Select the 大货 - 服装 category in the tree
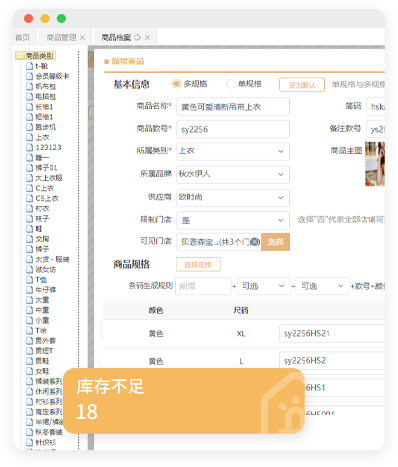 (x=52, y=259)
